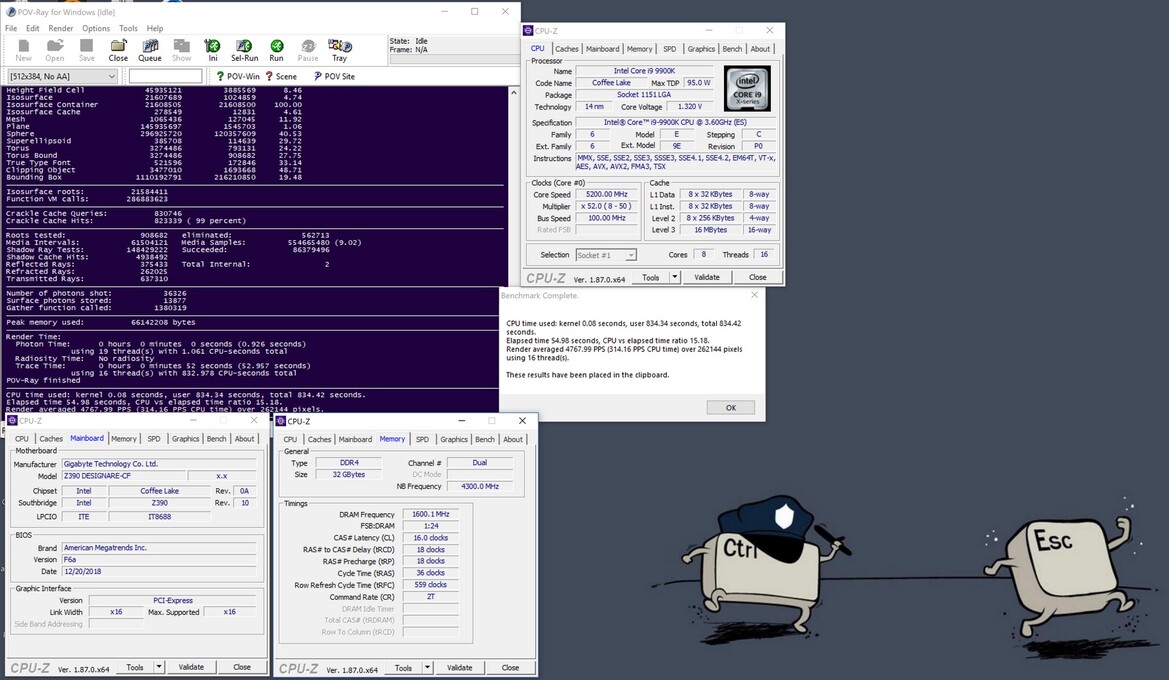Close the Benchmark Complete dialog with X
1169x680 pixels.
tap(754, 295)
